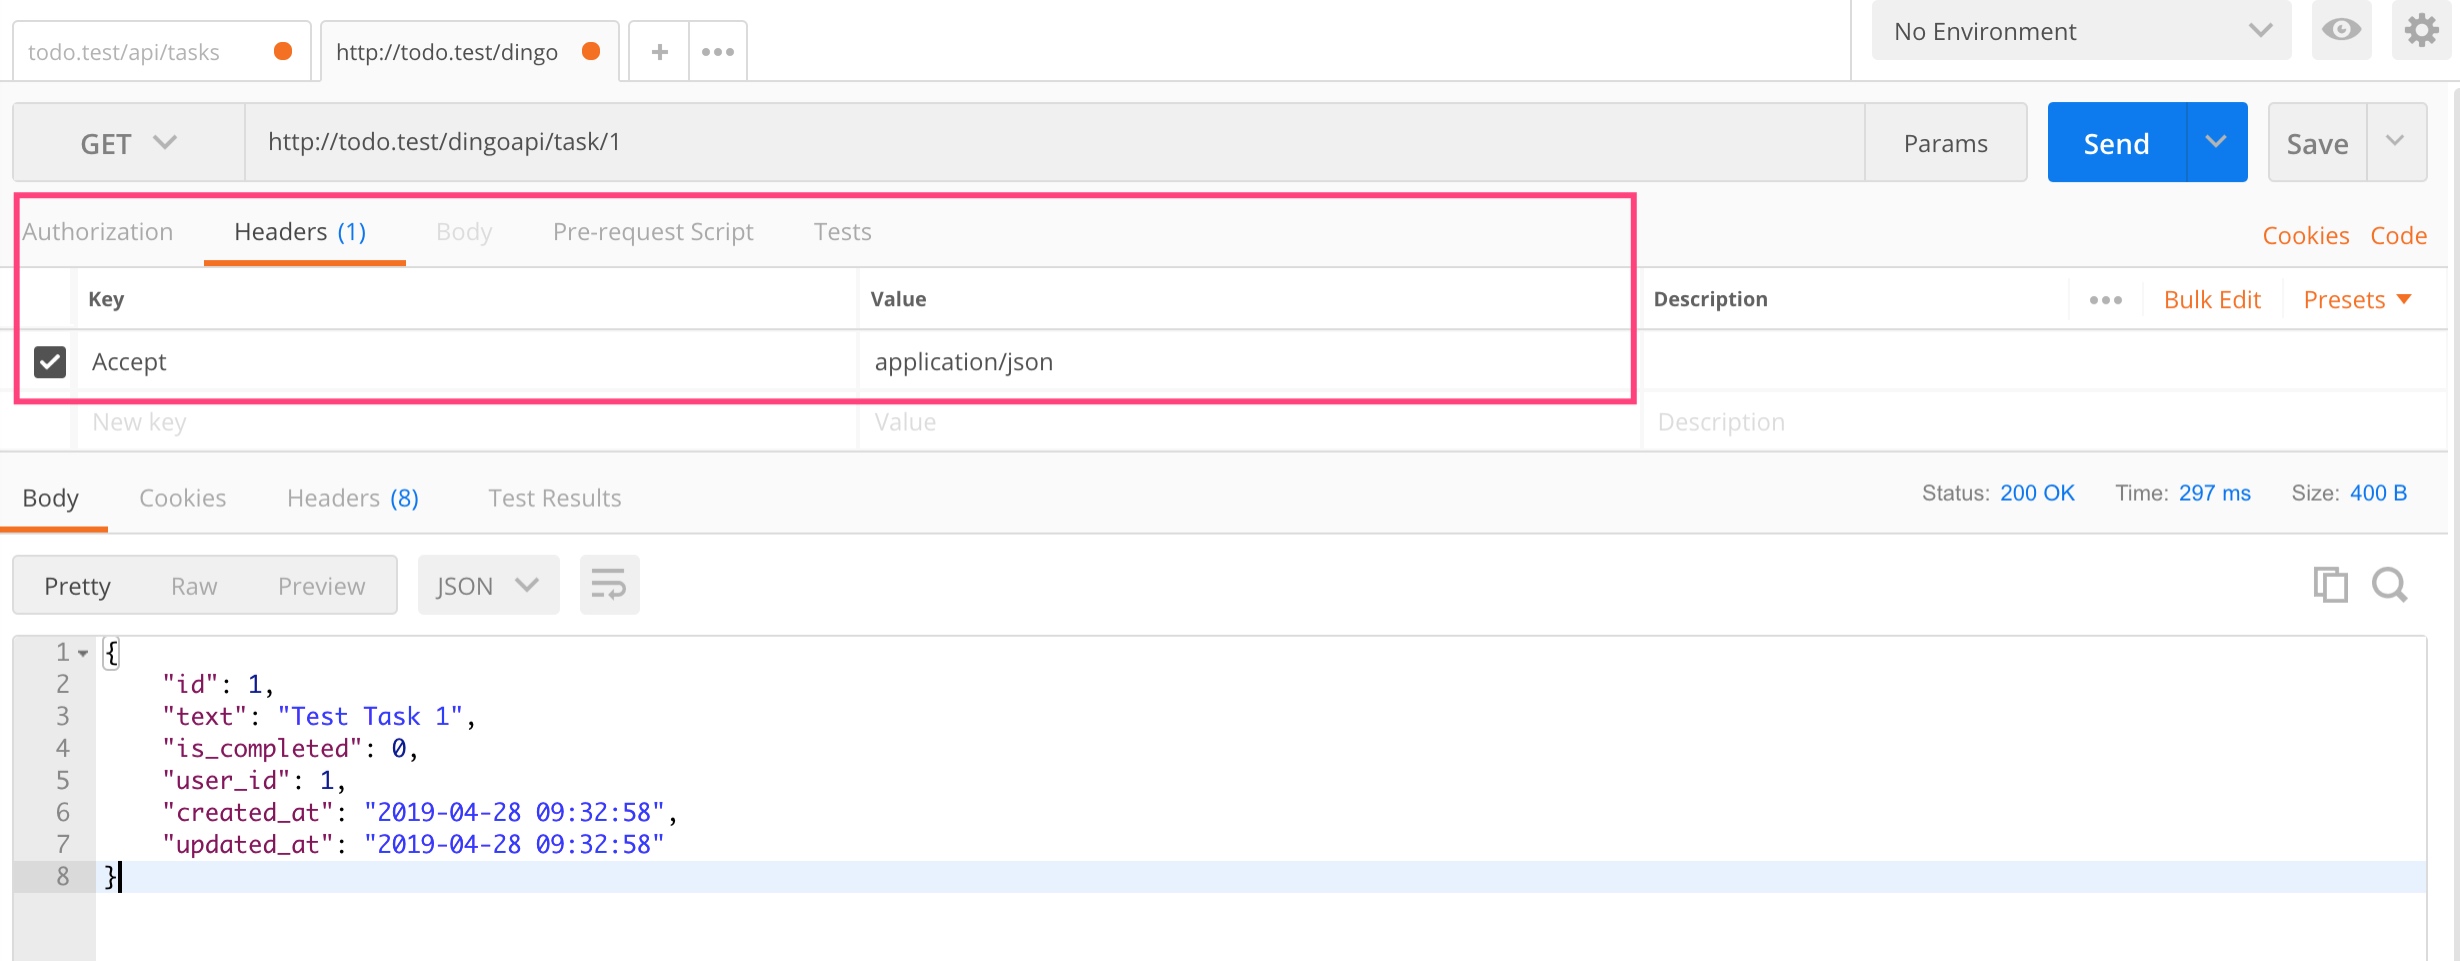
Task: Open the Authorization tab
Action: pos(98,232)
